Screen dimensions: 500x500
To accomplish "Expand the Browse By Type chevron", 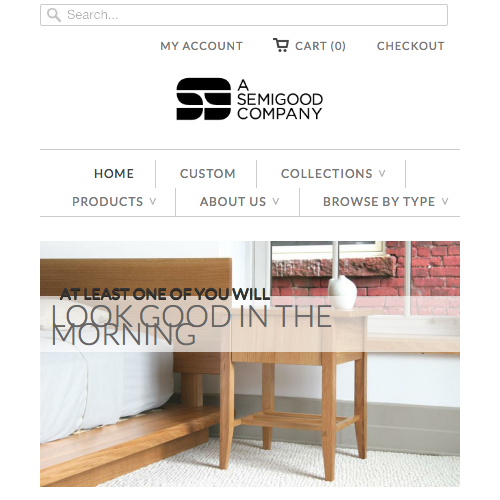I will [x=445, y=201].
